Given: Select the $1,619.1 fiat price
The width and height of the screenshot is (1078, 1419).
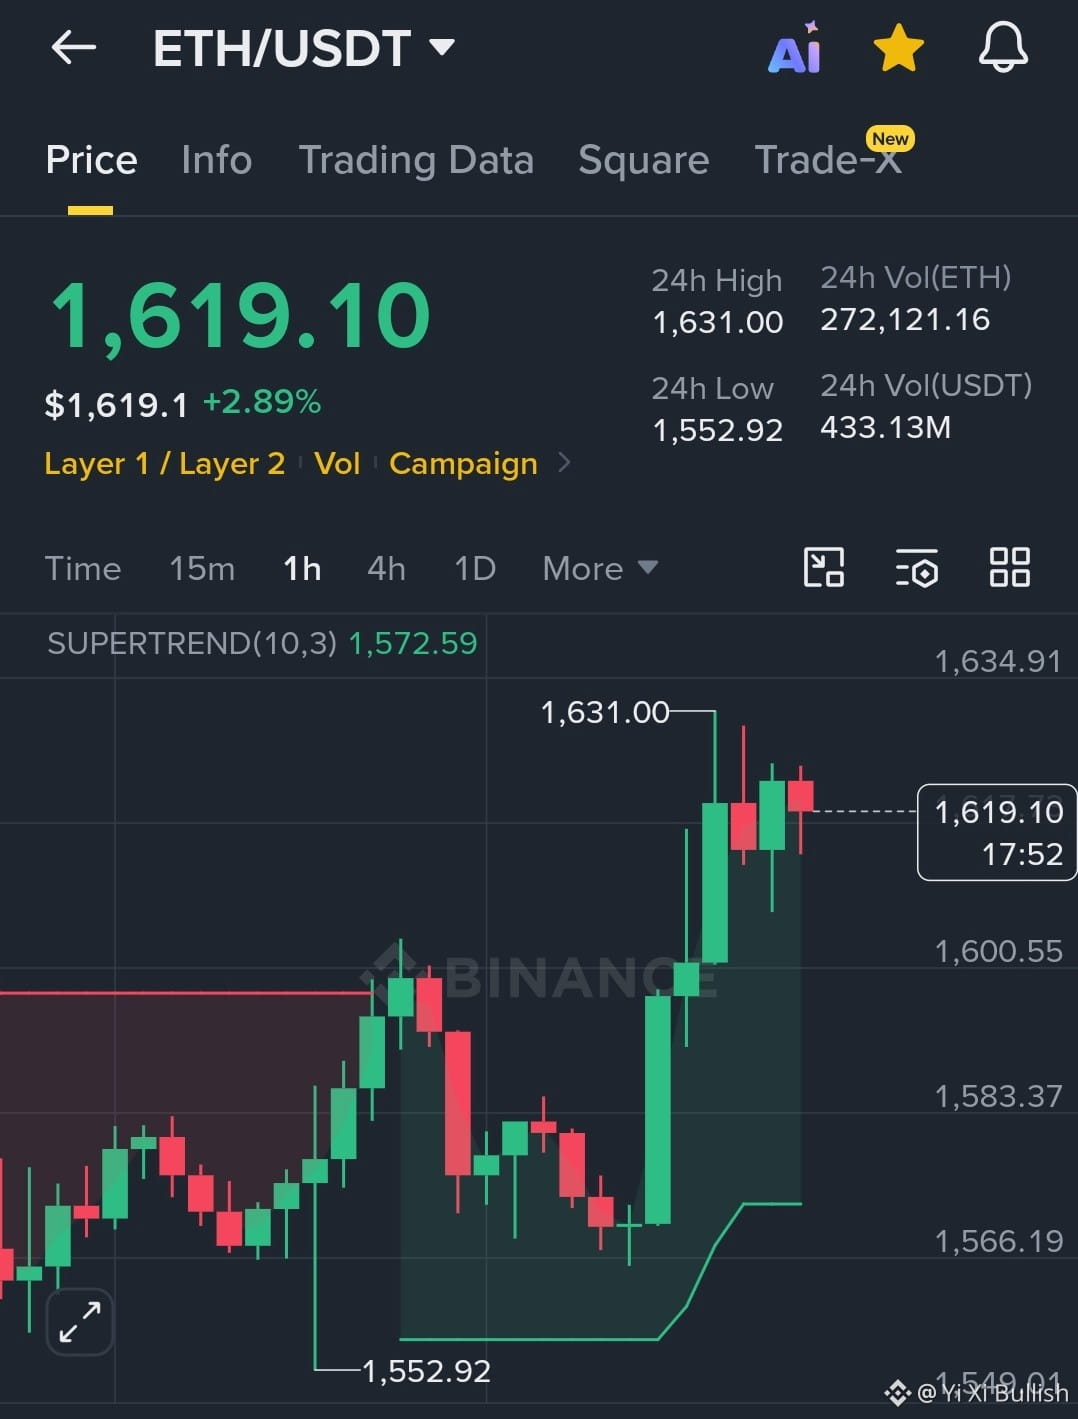Looking at the screenshot, I should [x=116, y=405].
